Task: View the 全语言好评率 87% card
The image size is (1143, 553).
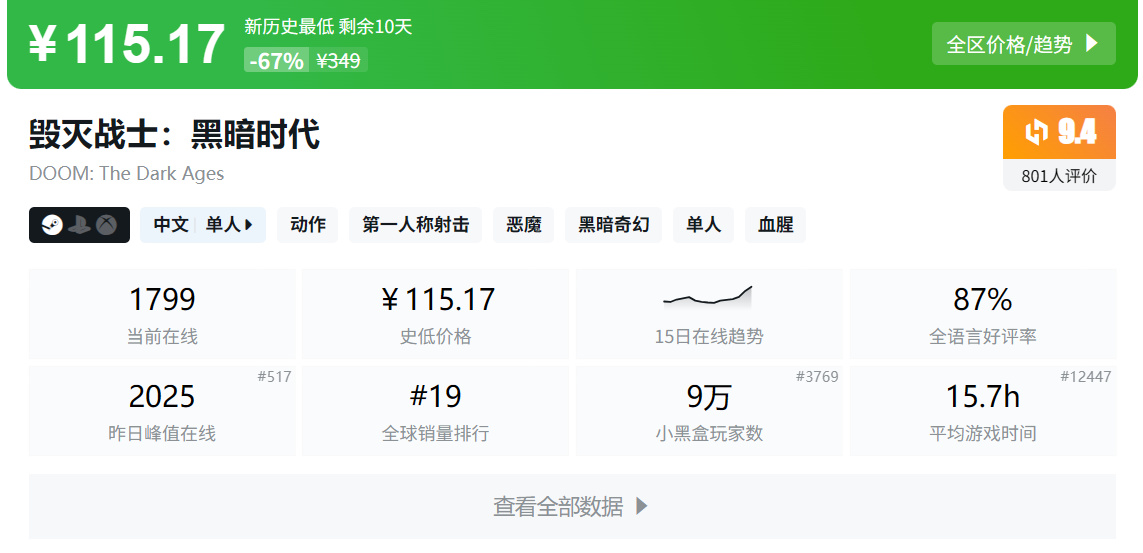Action: click(x=982, y=313)
